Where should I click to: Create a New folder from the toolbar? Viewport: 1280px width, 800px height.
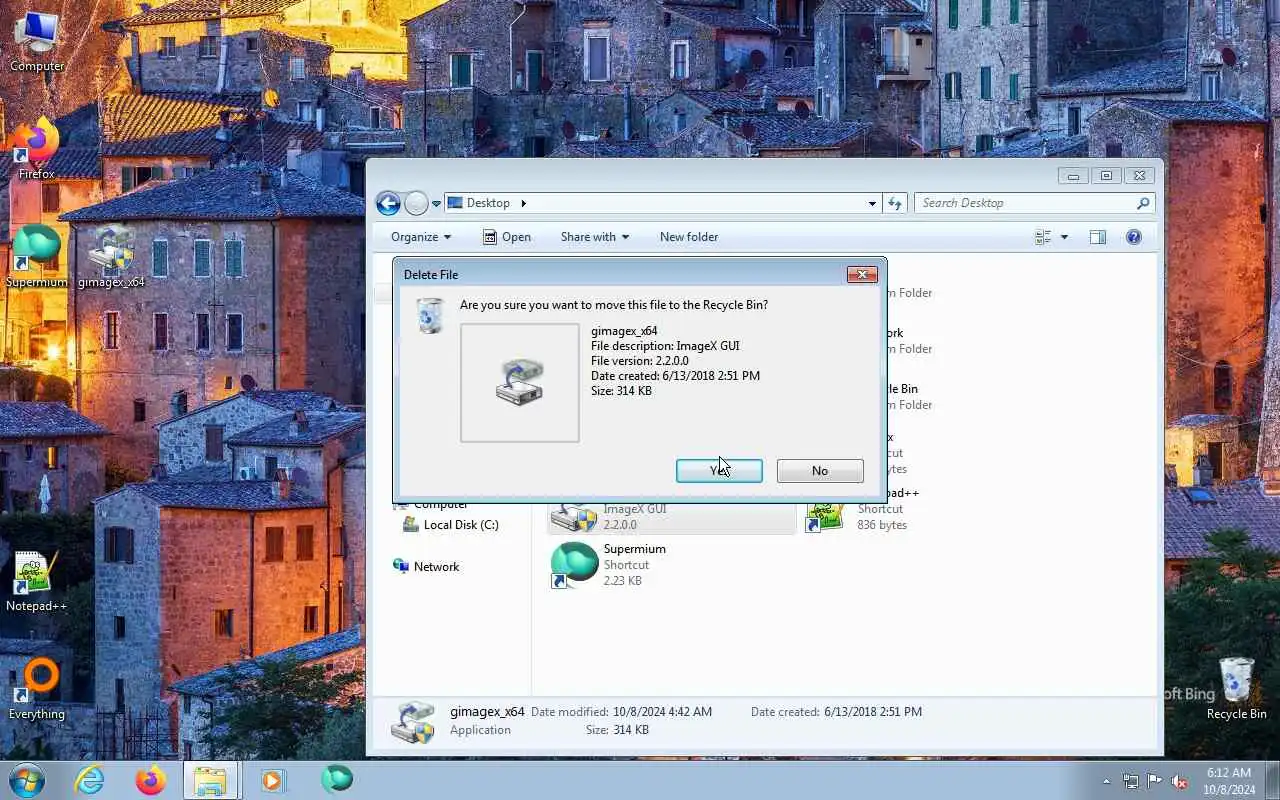(689, 237)
